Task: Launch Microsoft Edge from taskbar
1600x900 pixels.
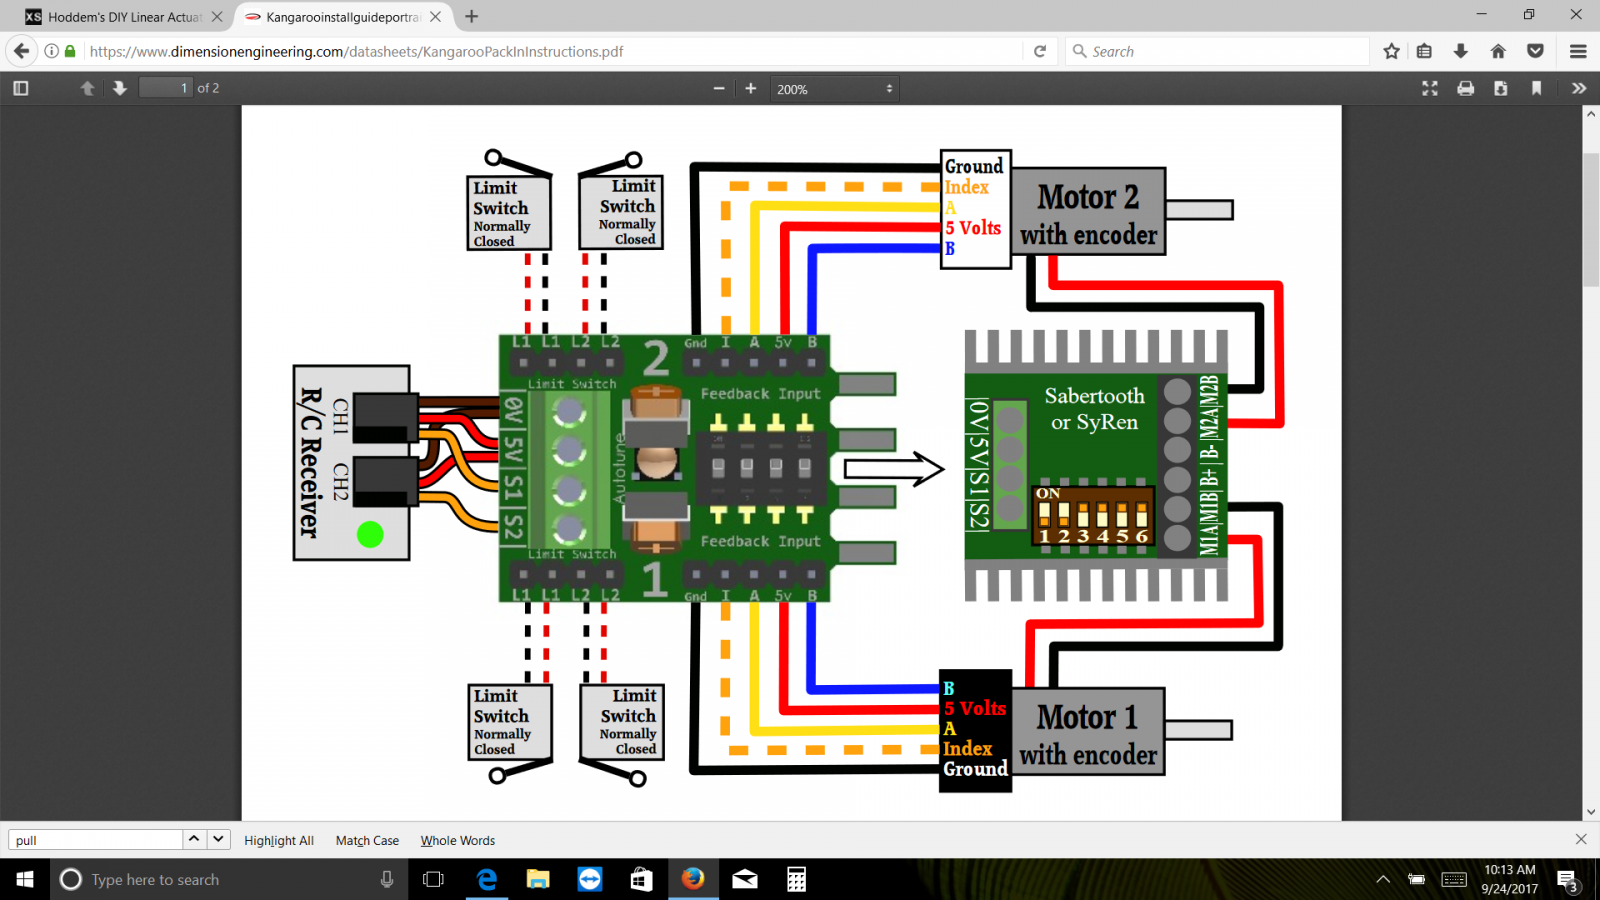Action: (487, 879)
